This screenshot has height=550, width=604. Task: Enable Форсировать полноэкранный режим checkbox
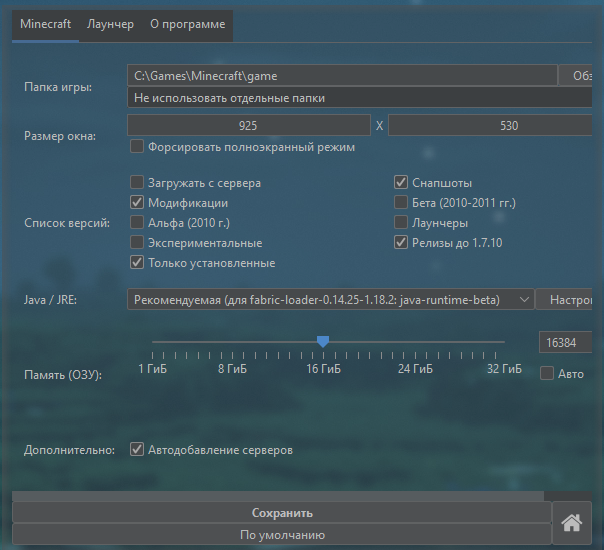[137, 147]
